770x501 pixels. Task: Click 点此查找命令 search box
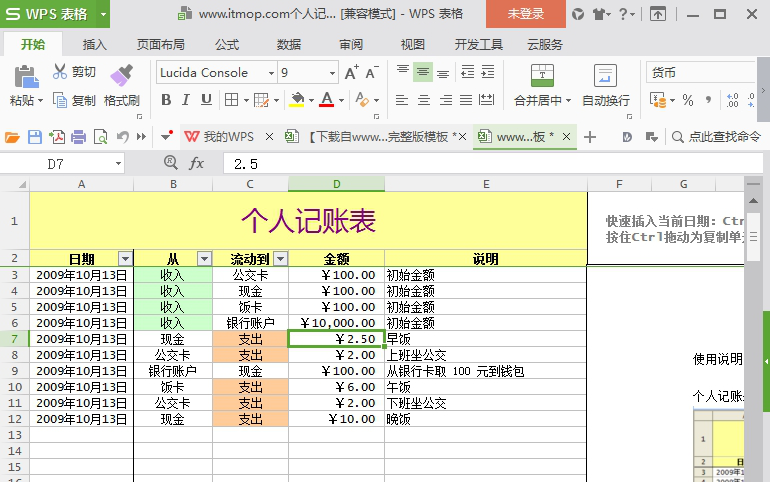[716, 137]
